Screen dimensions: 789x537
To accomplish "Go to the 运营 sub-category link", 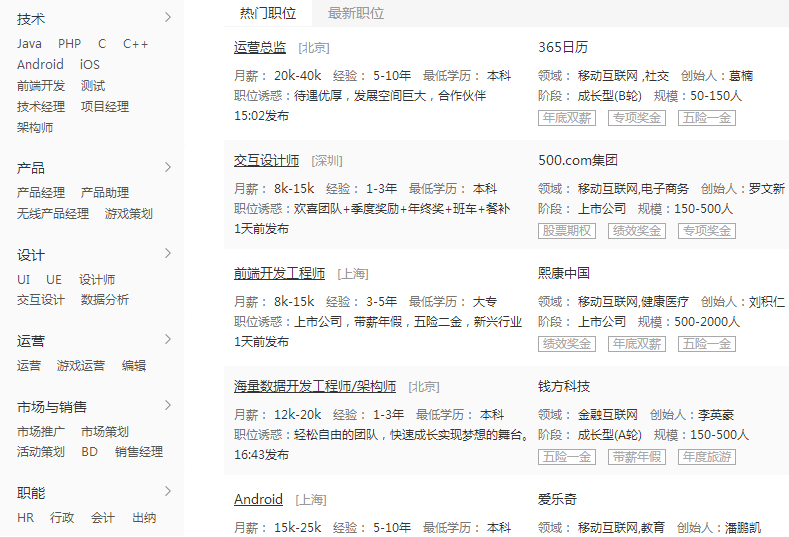I will (29, 365).
